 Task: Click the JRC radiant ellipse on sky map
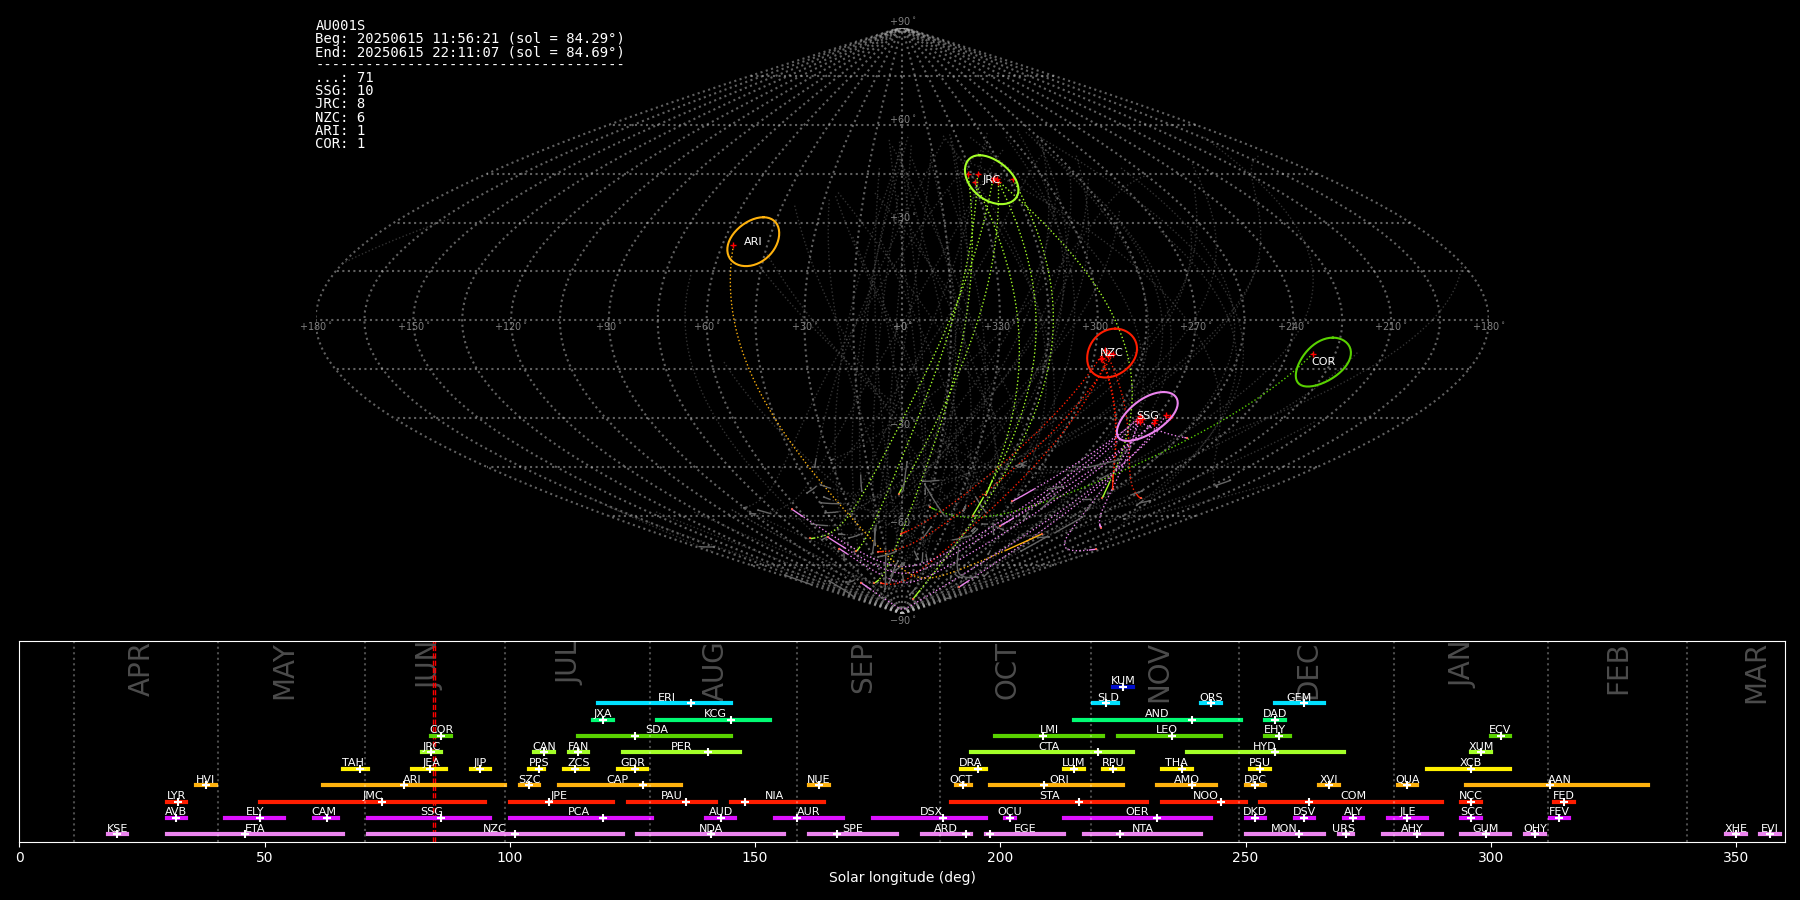pyautogui.click(x=991, y=180)
